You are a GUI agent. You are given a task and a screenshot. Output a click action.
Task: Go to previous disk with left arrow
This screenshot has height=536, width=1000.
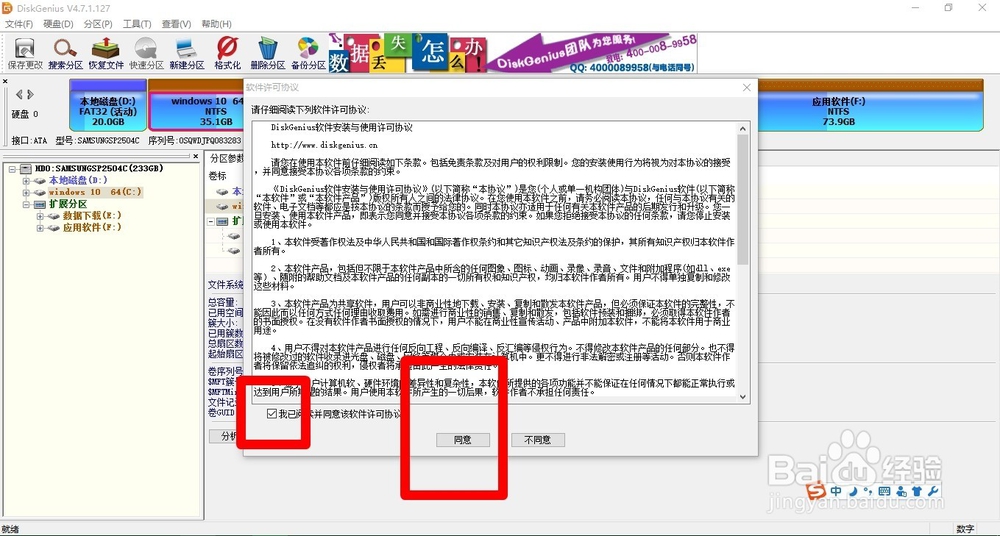point(19,94)
